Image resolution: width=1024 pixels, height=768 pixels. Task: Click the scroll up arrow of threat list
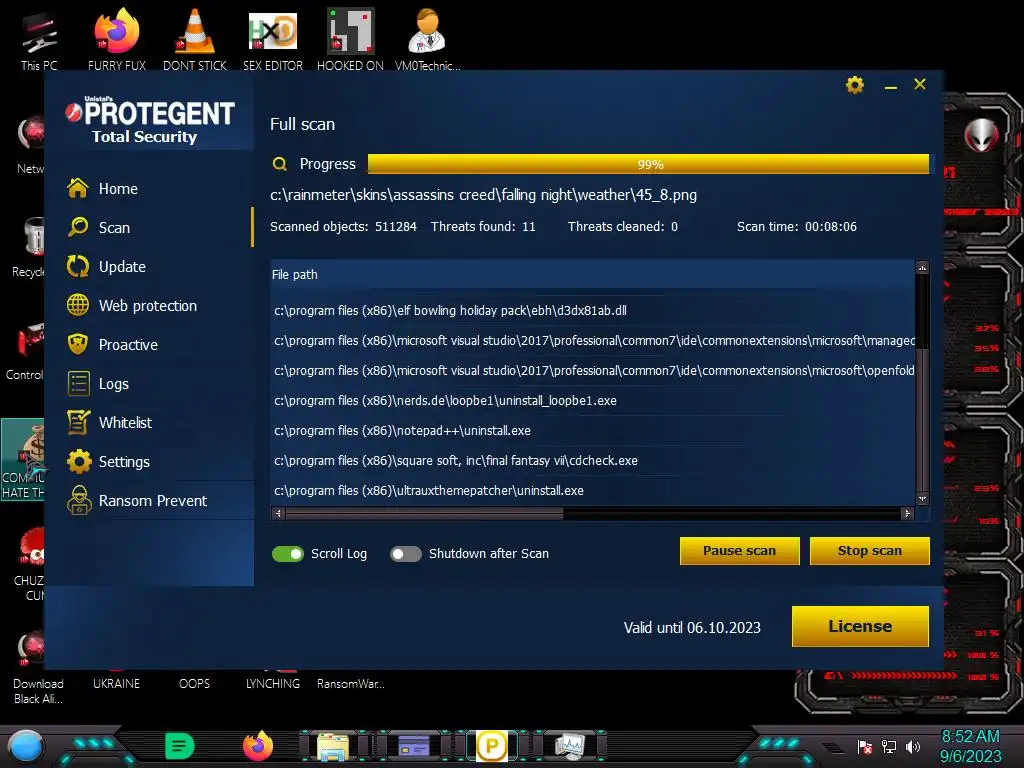point(922,268)
